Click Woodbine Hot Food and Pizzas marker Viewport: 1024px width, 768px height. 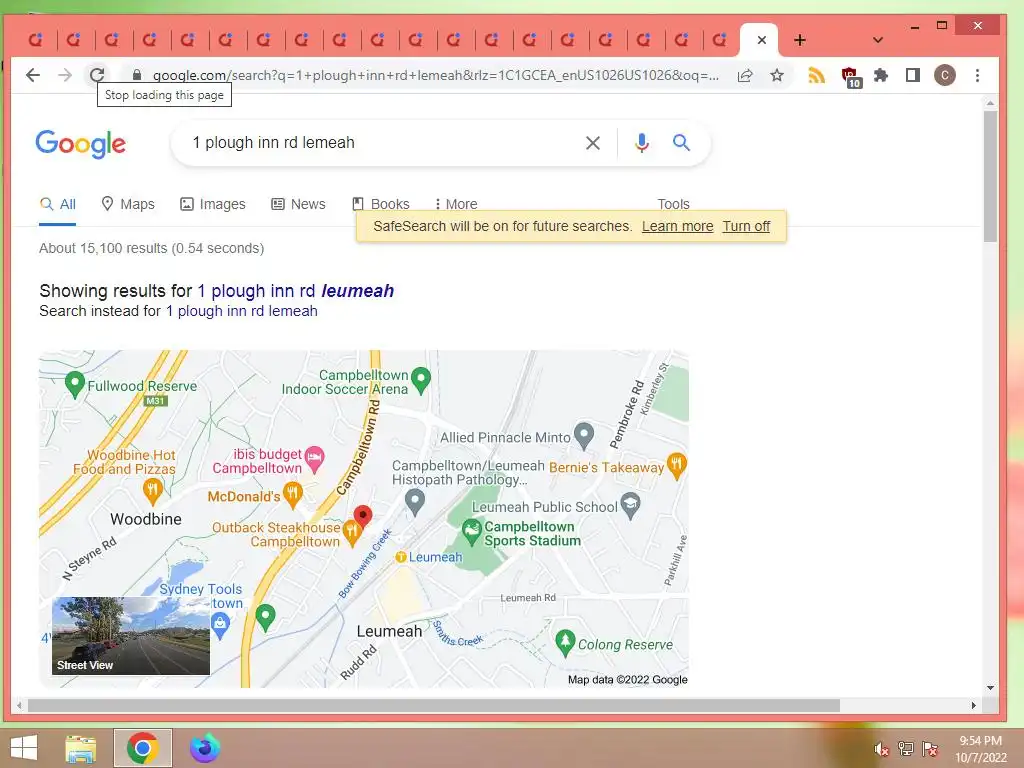[152, 491]
